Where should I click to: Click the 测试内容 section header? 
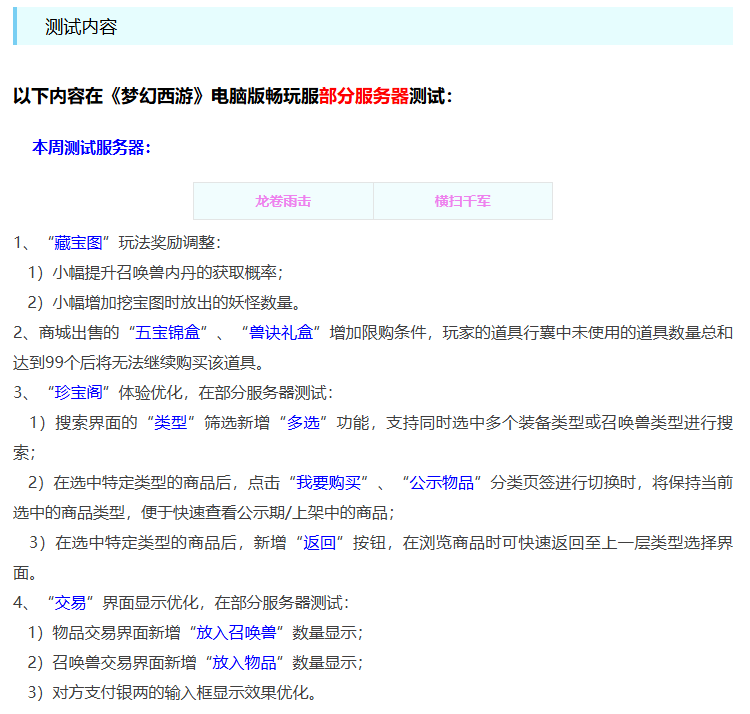81,27
